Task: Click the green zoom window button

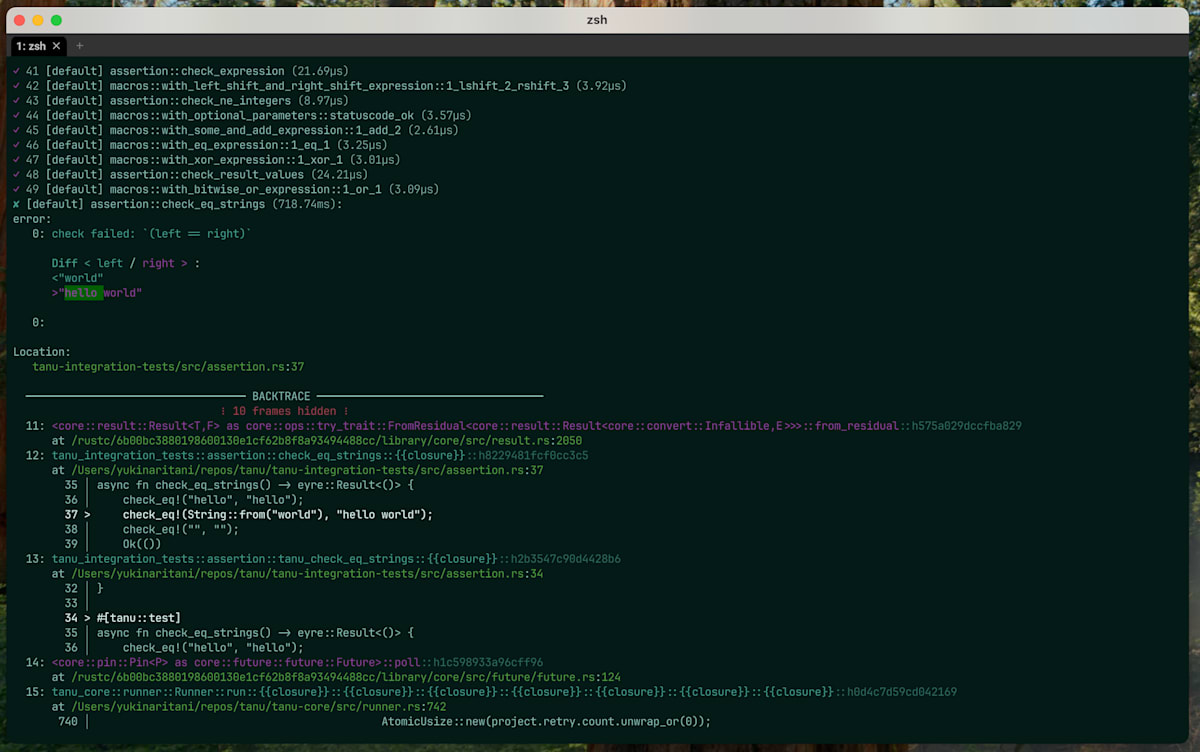Action: (56, 20)
